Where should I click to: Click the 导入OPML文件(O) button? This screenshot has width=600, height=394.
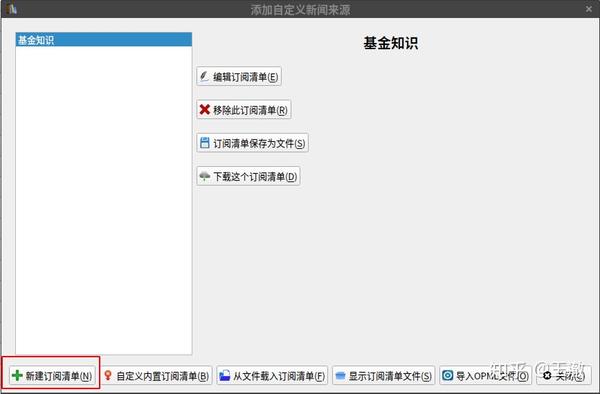[486, 376]
